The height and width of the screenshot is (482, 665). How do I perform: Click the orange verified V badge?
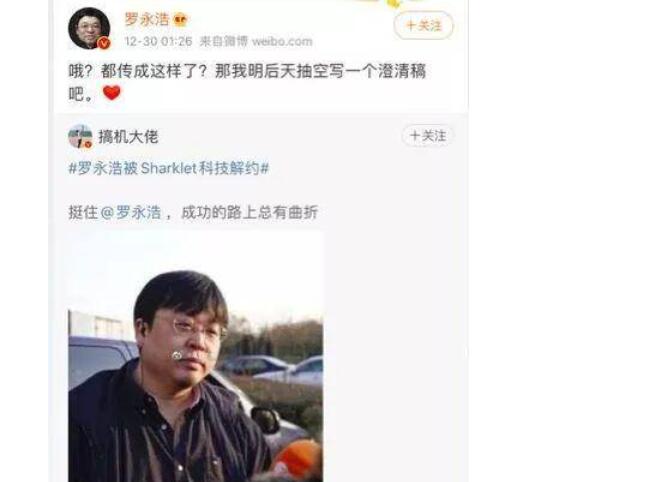pos(104,43)
